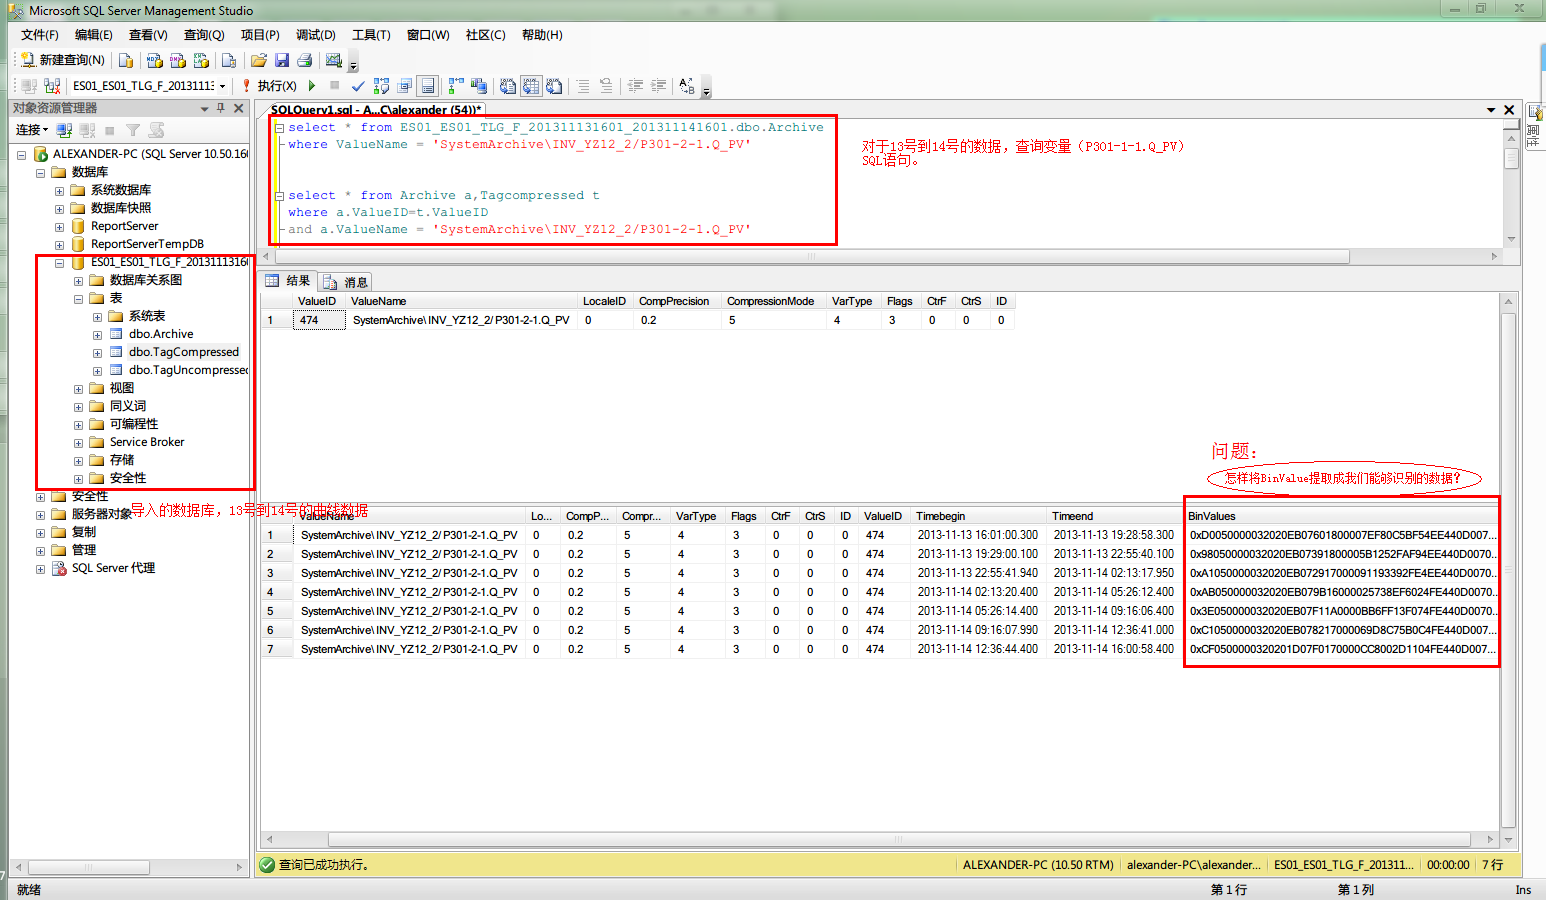The image size is (1546, 900).
Task: Click Specify Values for Template Parameters icon
Action: (x=687, y=86)
